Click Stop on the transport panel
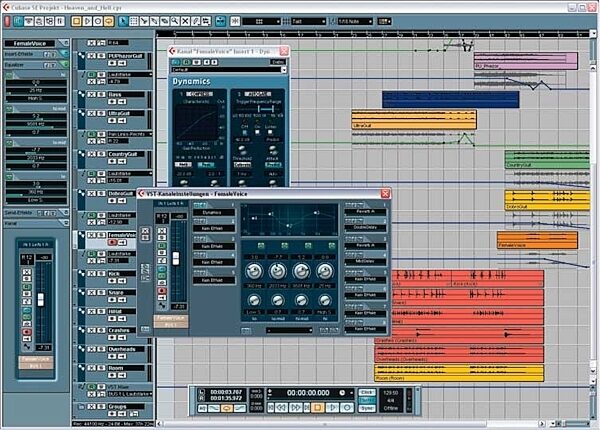The height and width of the screenshot is (430, 600). [x=317, y=407]
